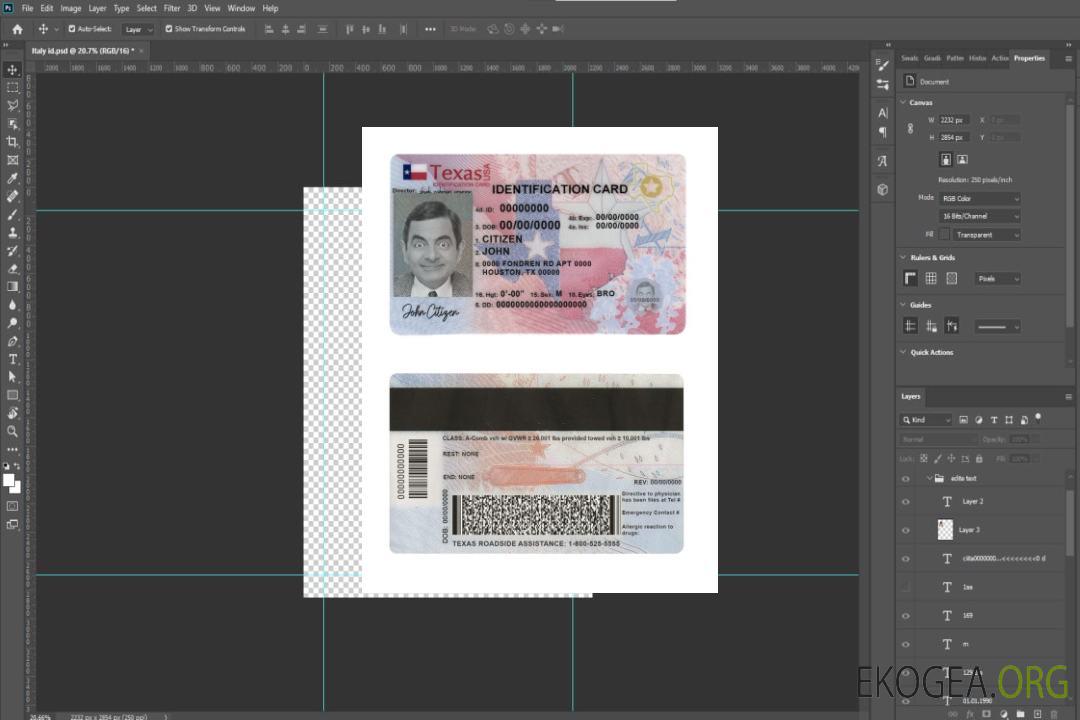Toggle the layer filter on/off switch
The height and width of the screenshot is (720, 1080).
[1038, 418]
